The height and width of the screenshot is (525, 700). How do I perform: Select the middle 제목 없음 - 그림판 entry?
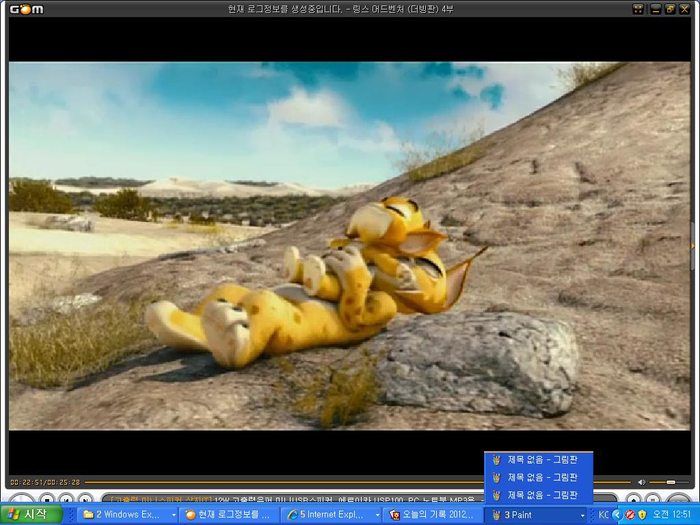tap(538, 477)
